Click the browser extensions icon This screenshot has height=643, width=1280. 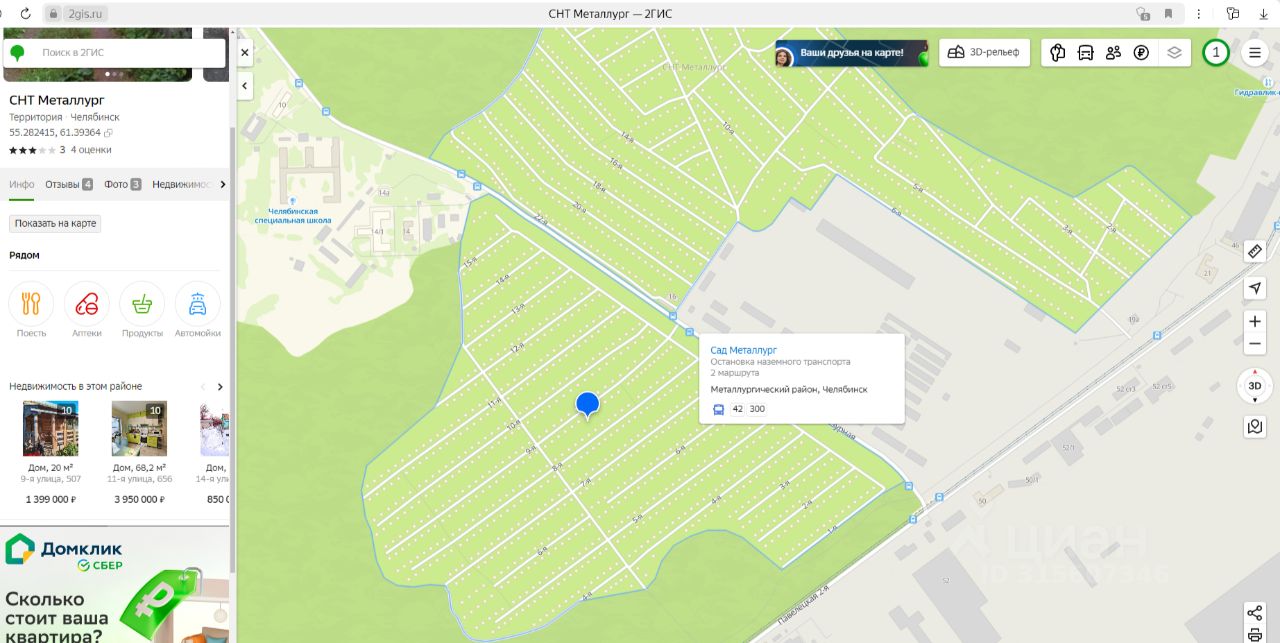coord(1233,14)
